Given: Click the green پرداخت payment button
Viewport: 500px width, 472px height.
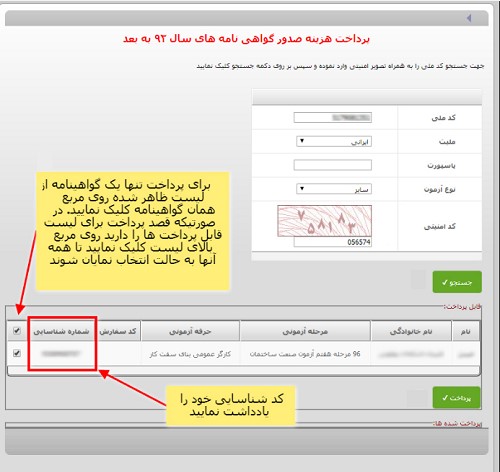Looking at the screenshot, I should (x=456, y=397).
